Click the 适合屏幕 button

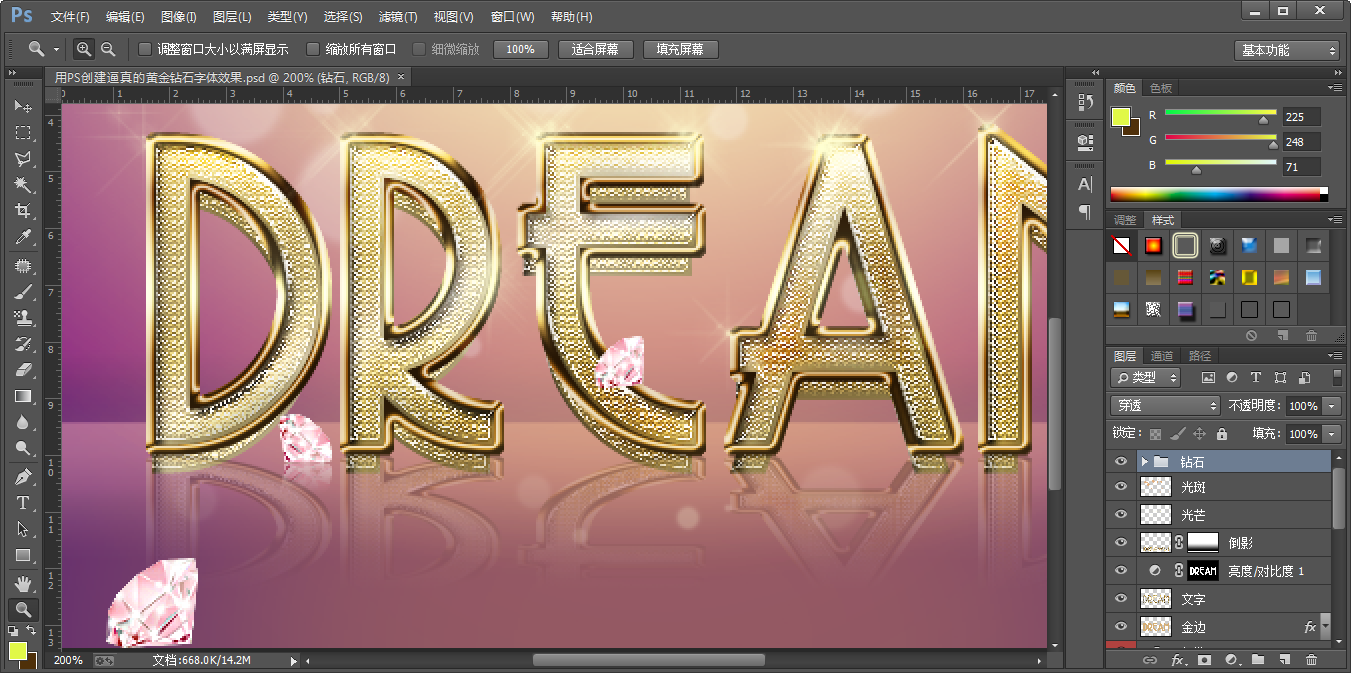click(595, 49)
